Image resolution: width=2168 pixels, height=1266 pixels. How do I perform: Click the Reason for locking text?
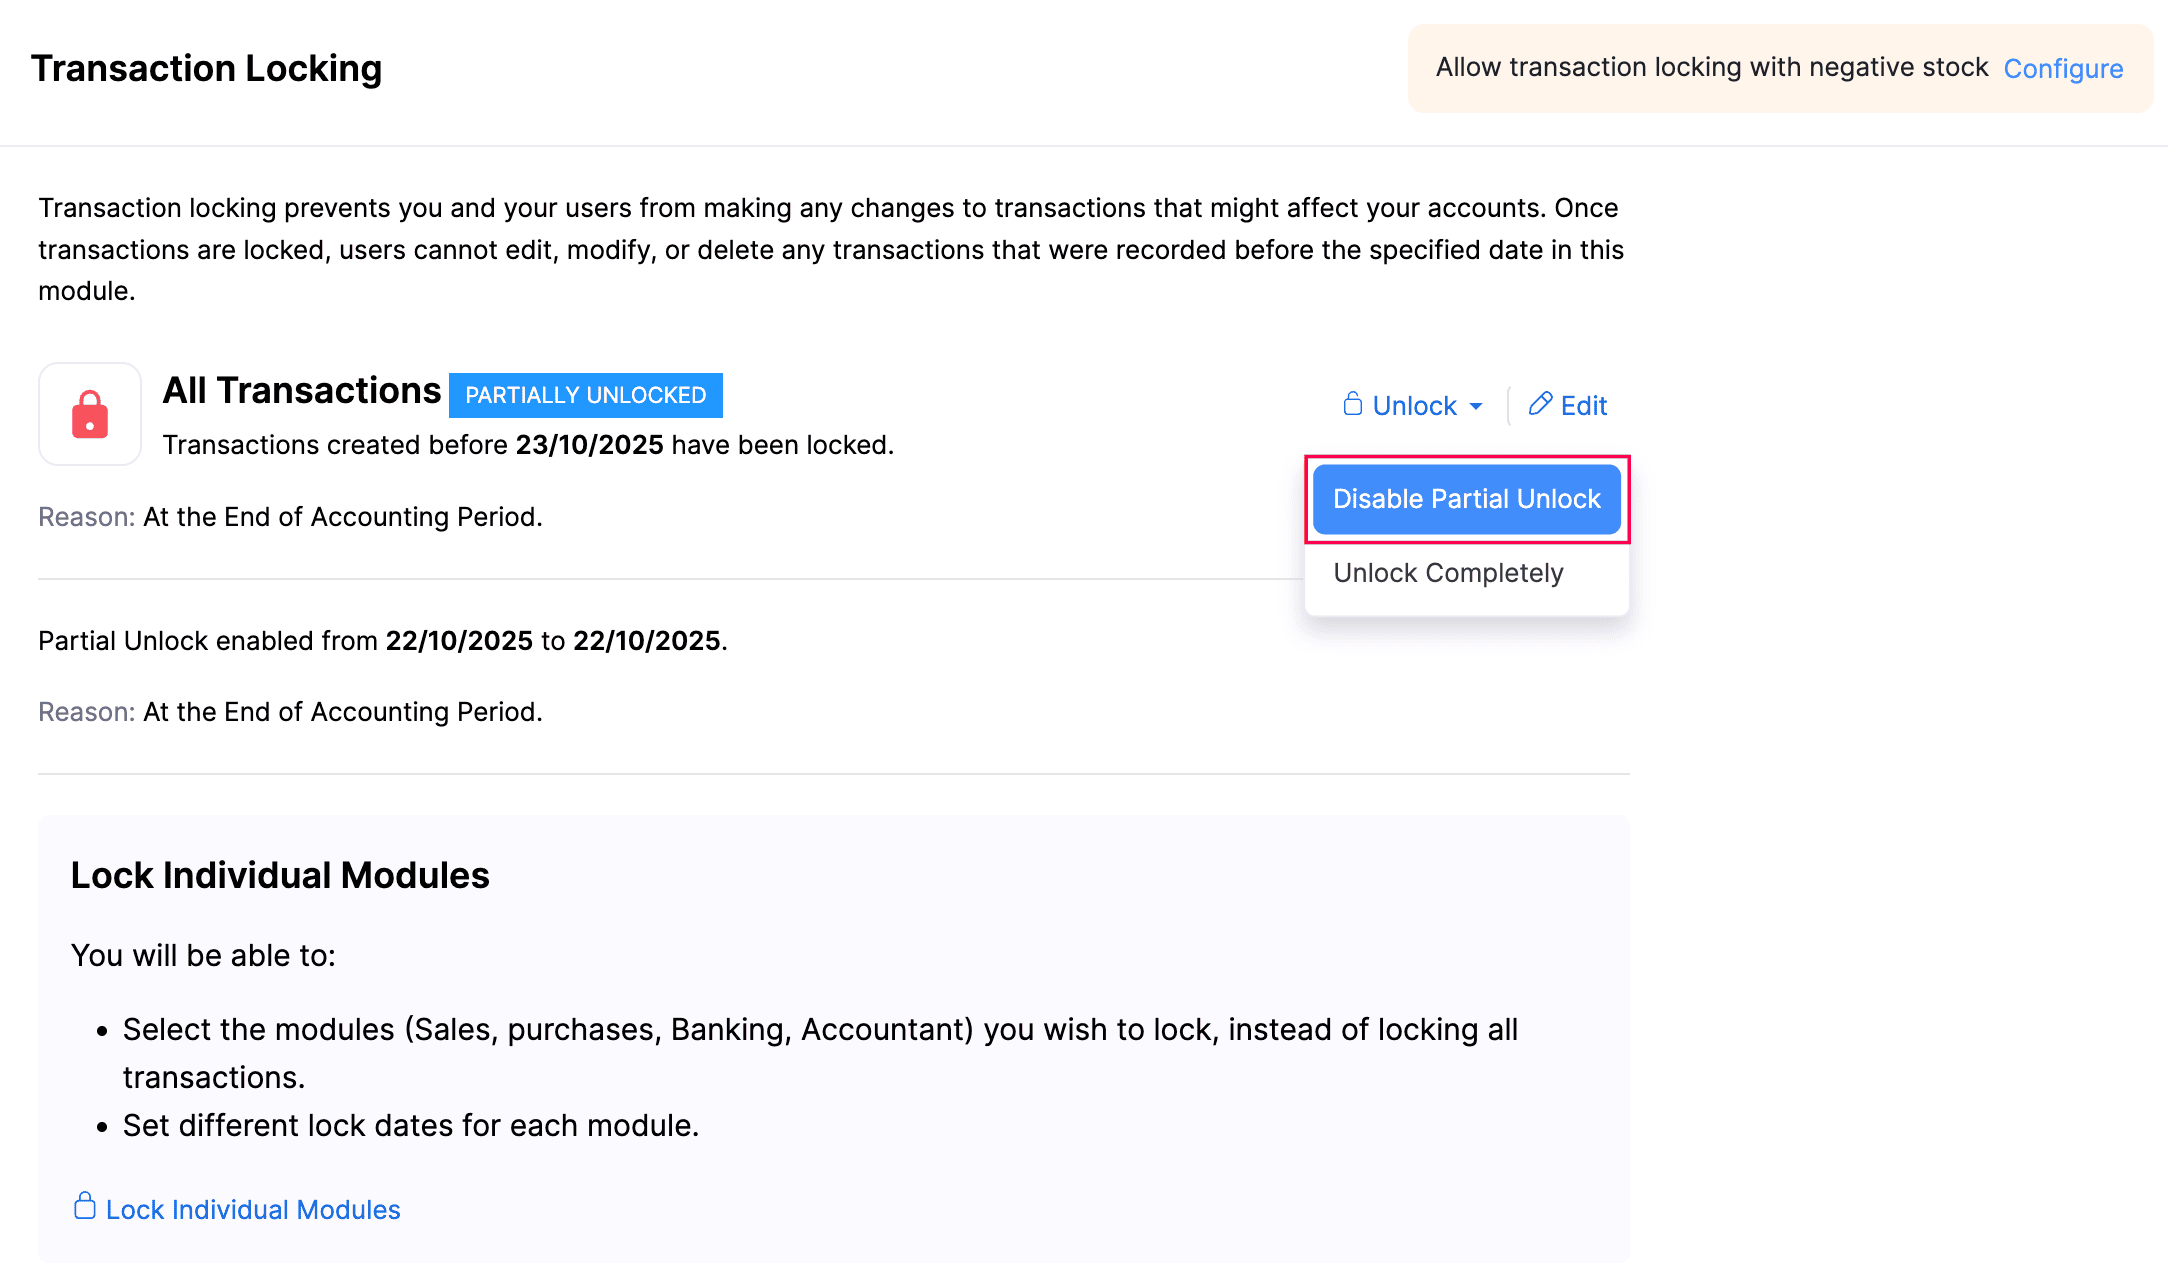coord(290,516)
